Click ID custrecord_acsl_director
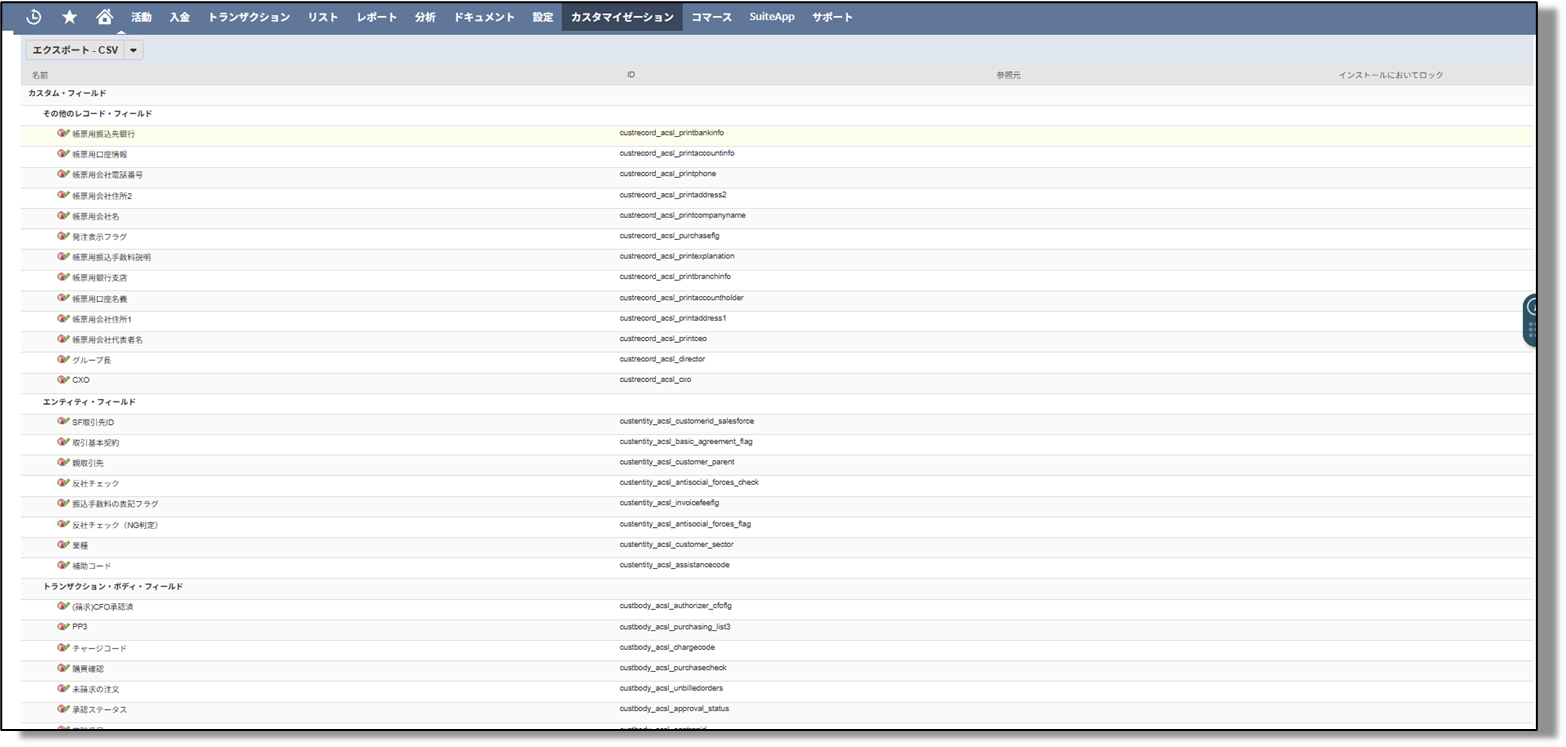 (x=663, y=358)
